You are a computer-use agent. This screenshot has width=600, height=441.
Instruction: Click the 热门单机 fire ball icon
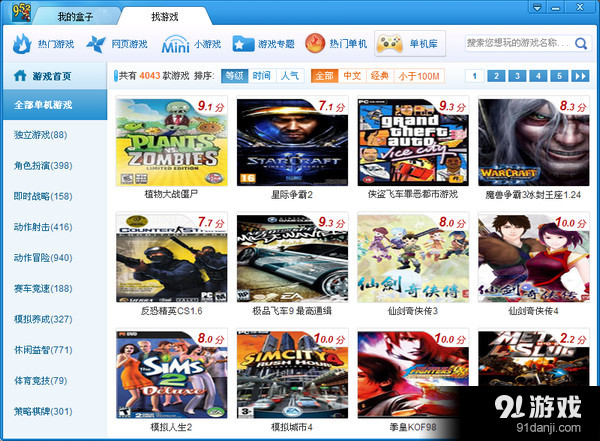click(x=315, y=43)
